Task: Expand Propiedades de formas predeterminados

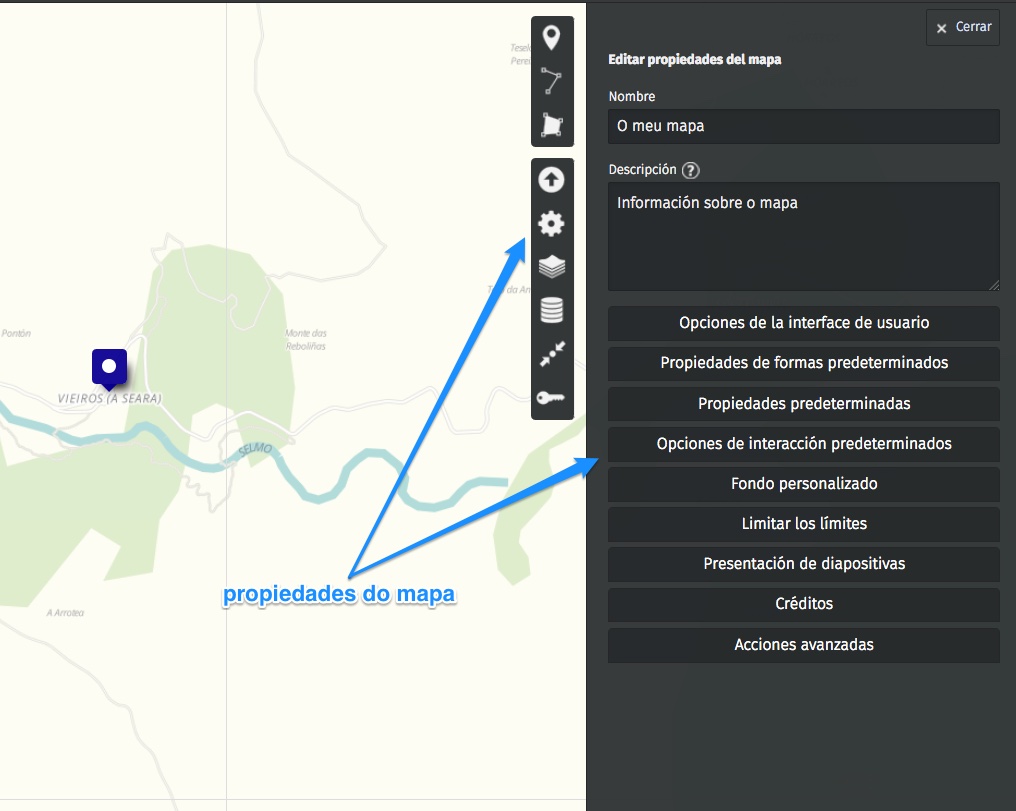Action: tap(803, 363)
